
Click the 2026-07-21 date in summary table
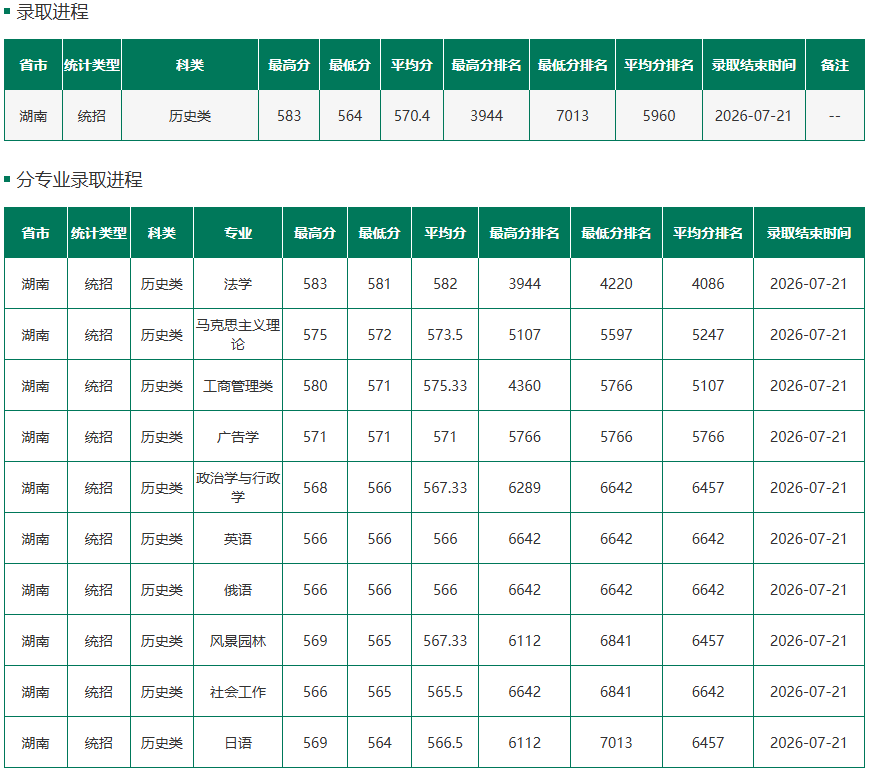tap(753, 116)
